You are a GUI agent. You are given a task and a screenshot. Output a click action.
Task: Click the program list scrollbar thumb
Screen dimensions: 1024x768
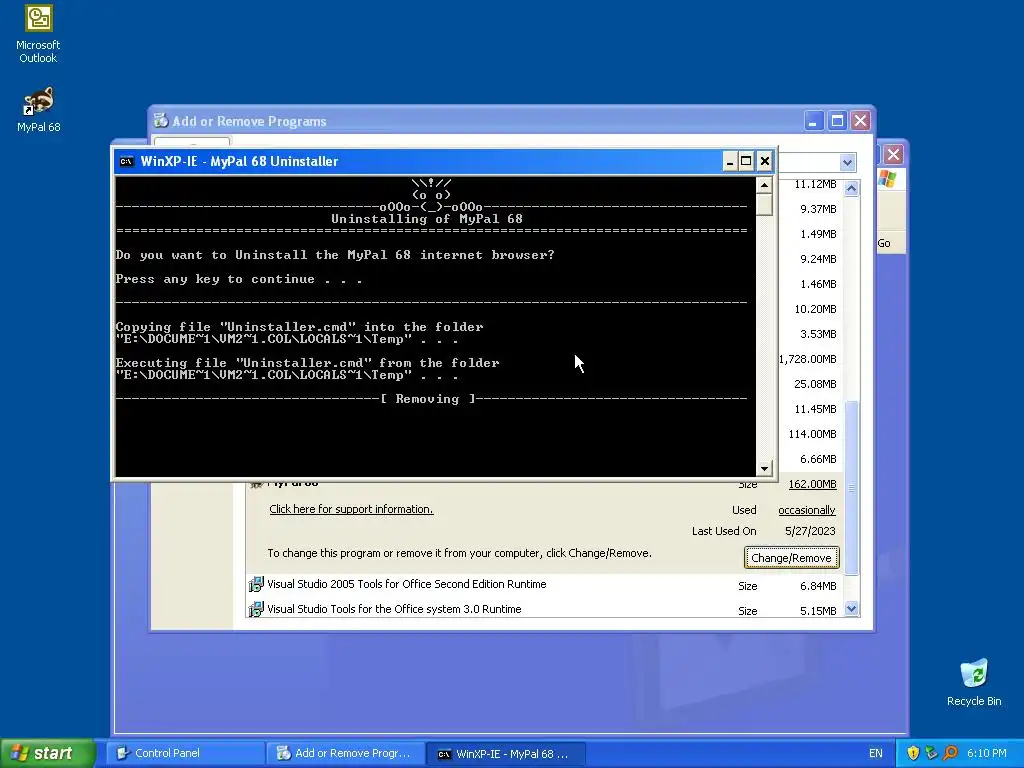tap(851, 488)
